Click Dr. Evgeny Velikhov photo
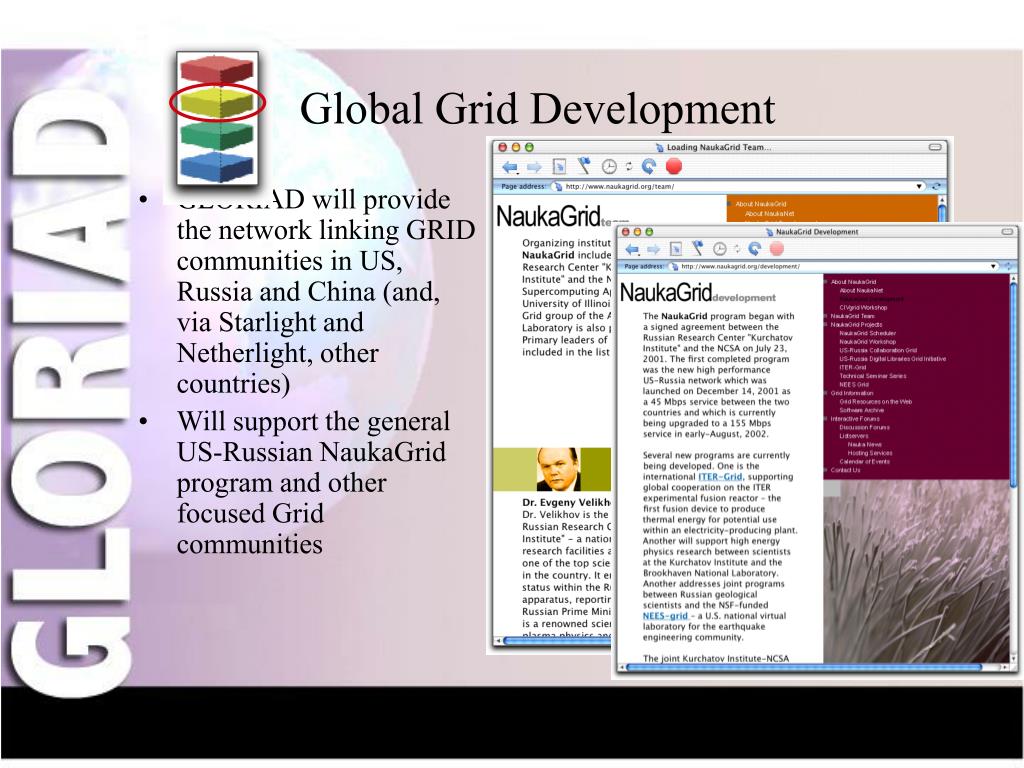This screenshot has width=1024, height=768. tap(558, 470)
